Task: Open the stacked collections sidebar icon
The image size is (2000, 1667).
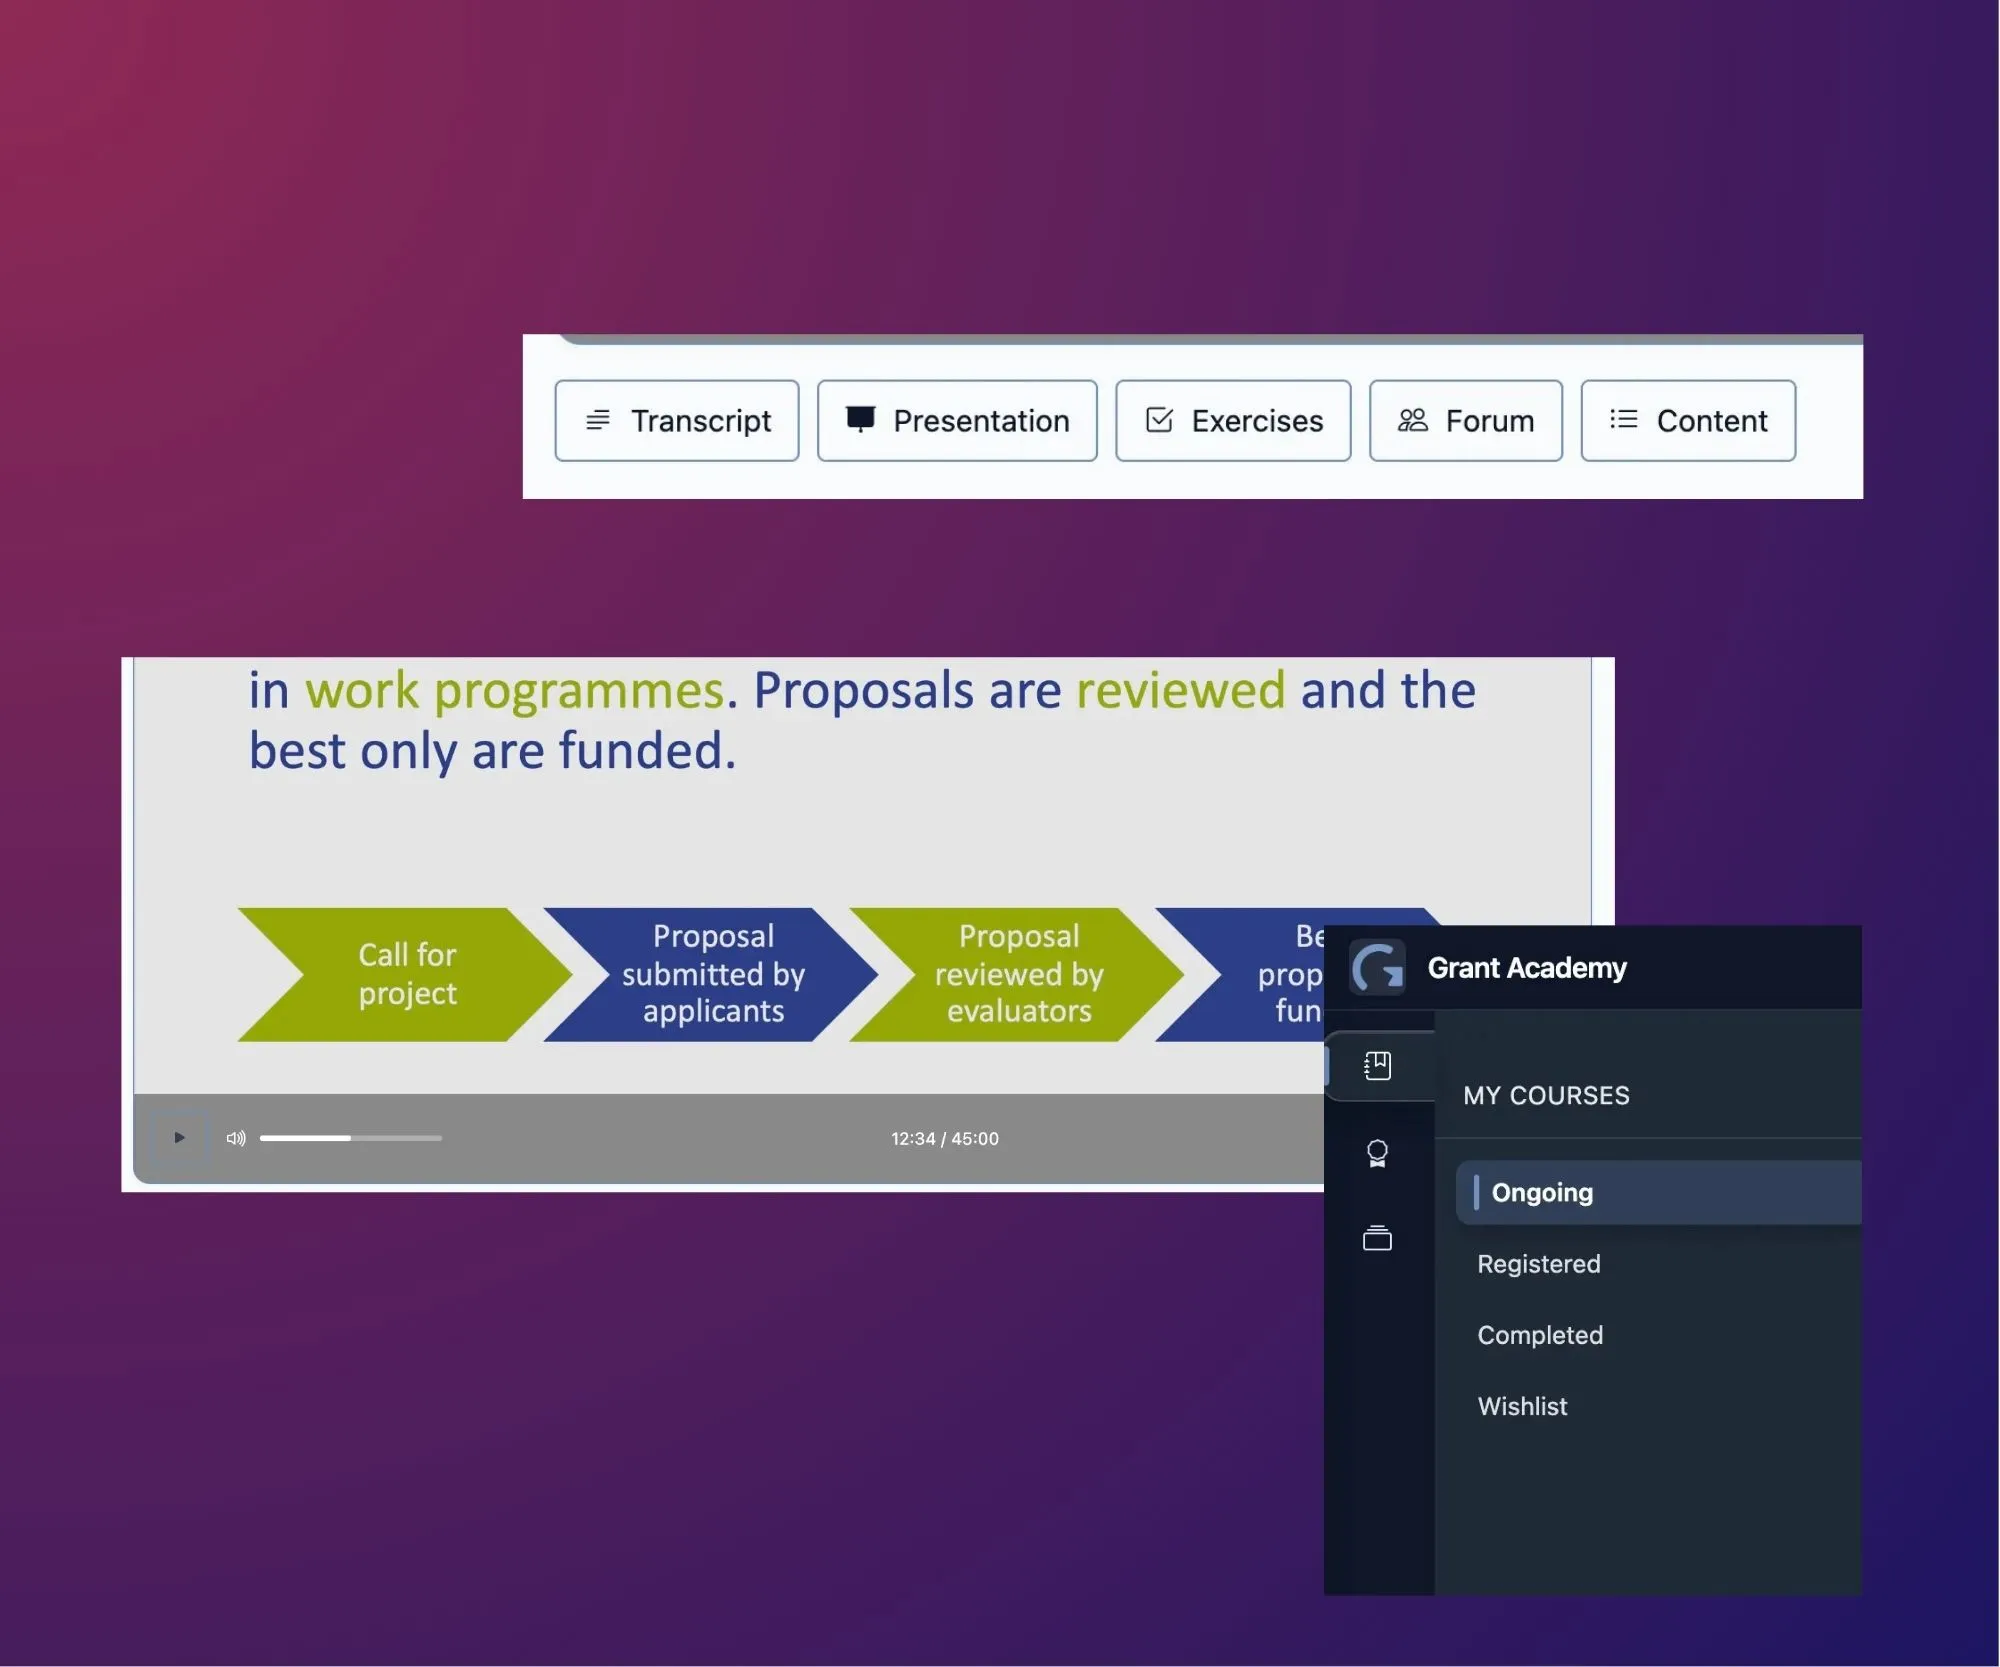Action: pos(1377,1239)
